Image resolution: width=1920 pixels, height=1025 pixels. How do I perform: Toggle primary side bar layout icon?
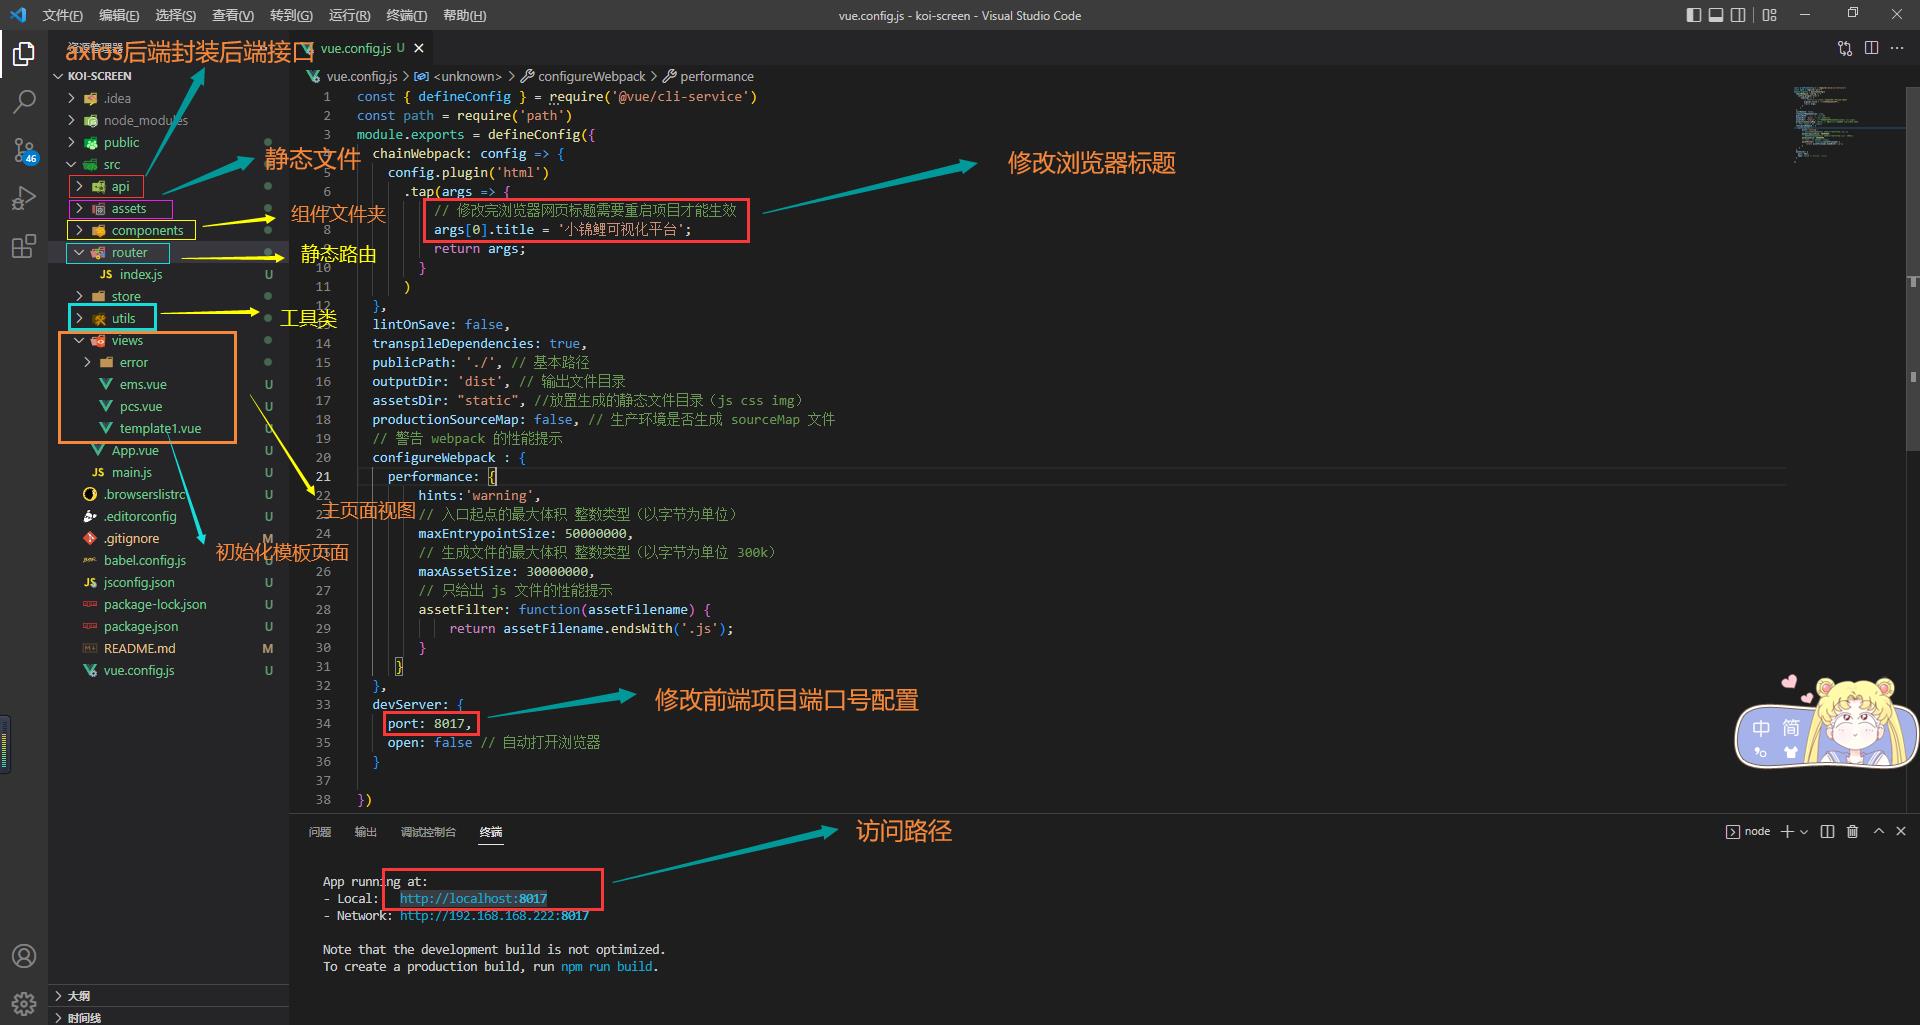click(x=1693, y=15)
